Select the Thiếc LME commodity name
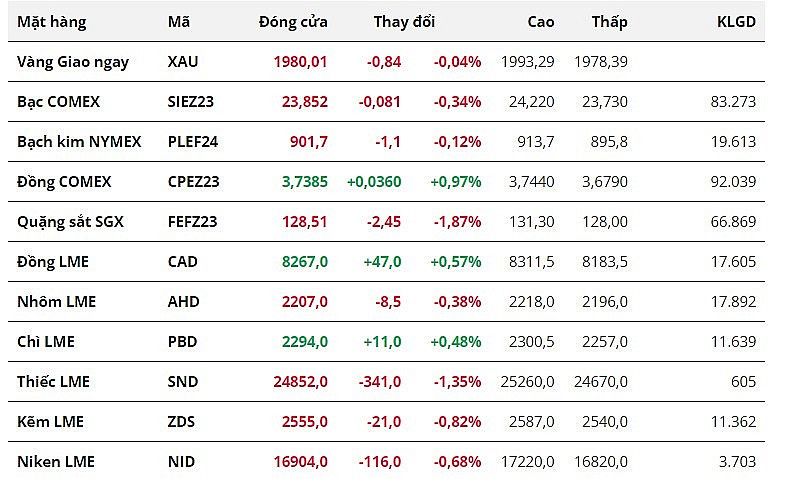The image size is (797, 479). (x=53, y=382)
